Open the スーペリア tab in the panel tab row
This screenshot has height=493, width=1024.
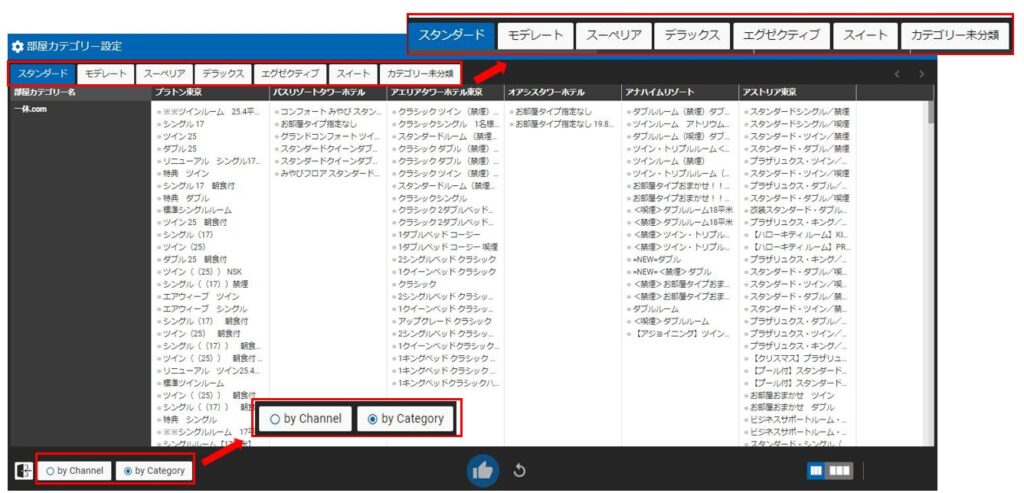pos(163,74)
